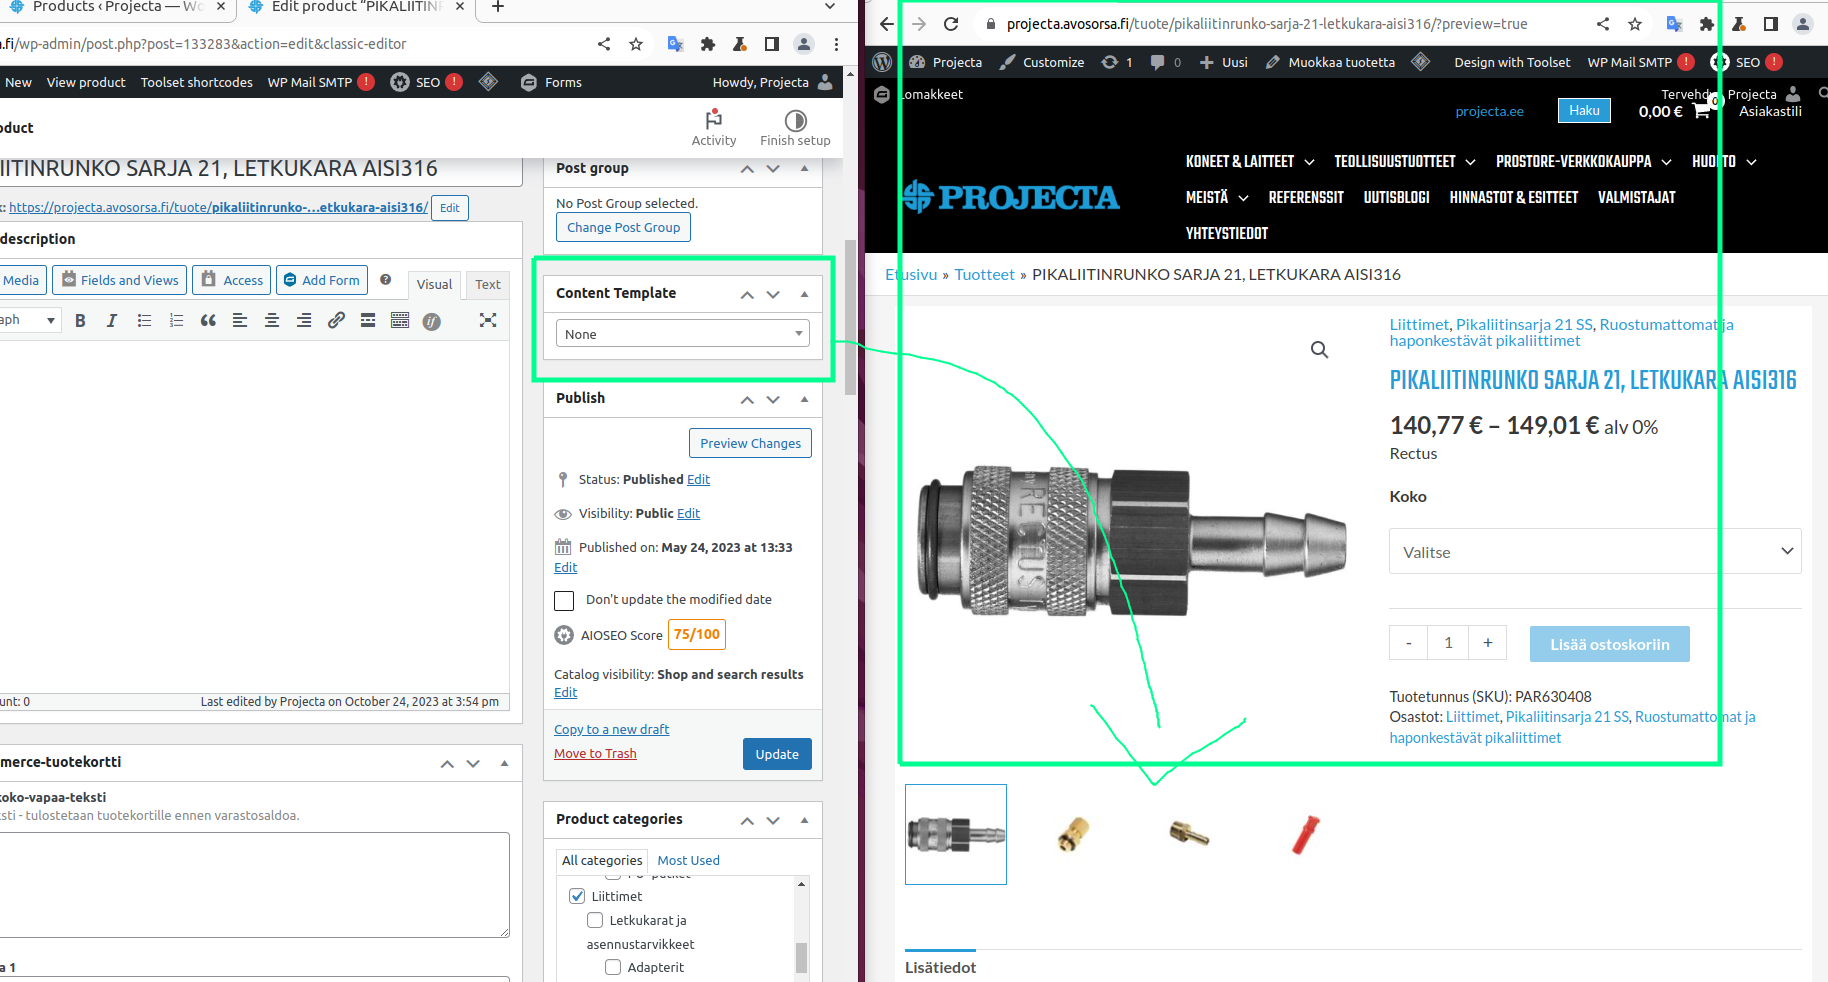Align text left in editor
Image resolution: width=1828 pixels, height=982 pixels.
point(240,321)
